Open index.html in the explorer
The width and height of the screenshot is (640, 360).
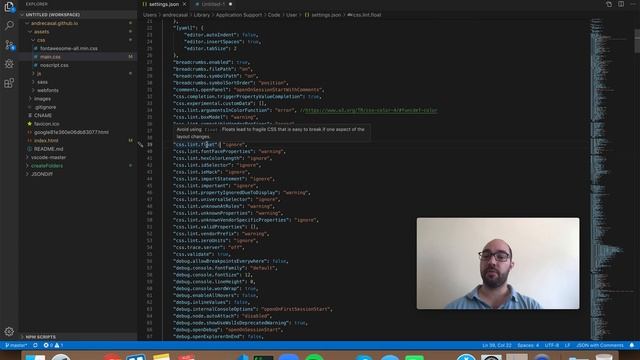point(78,140)
